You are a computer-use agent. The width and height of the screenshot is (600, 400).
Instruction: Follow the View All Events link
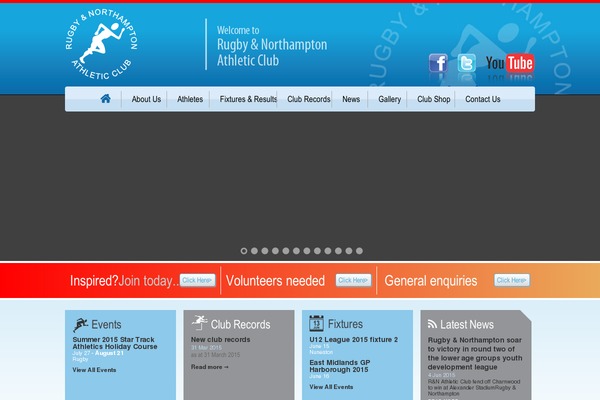(94, 370)
